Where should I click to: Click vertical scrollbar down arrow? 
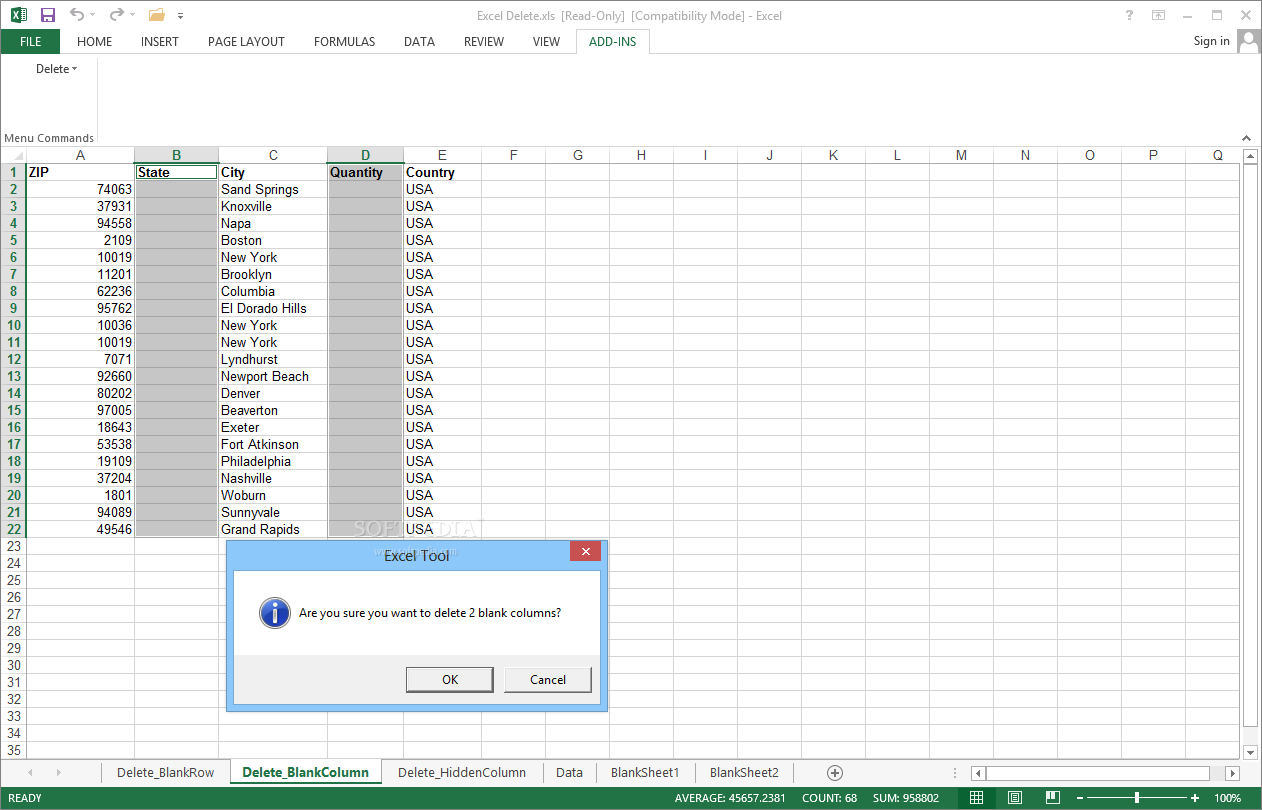click(x=1249, y=752)
